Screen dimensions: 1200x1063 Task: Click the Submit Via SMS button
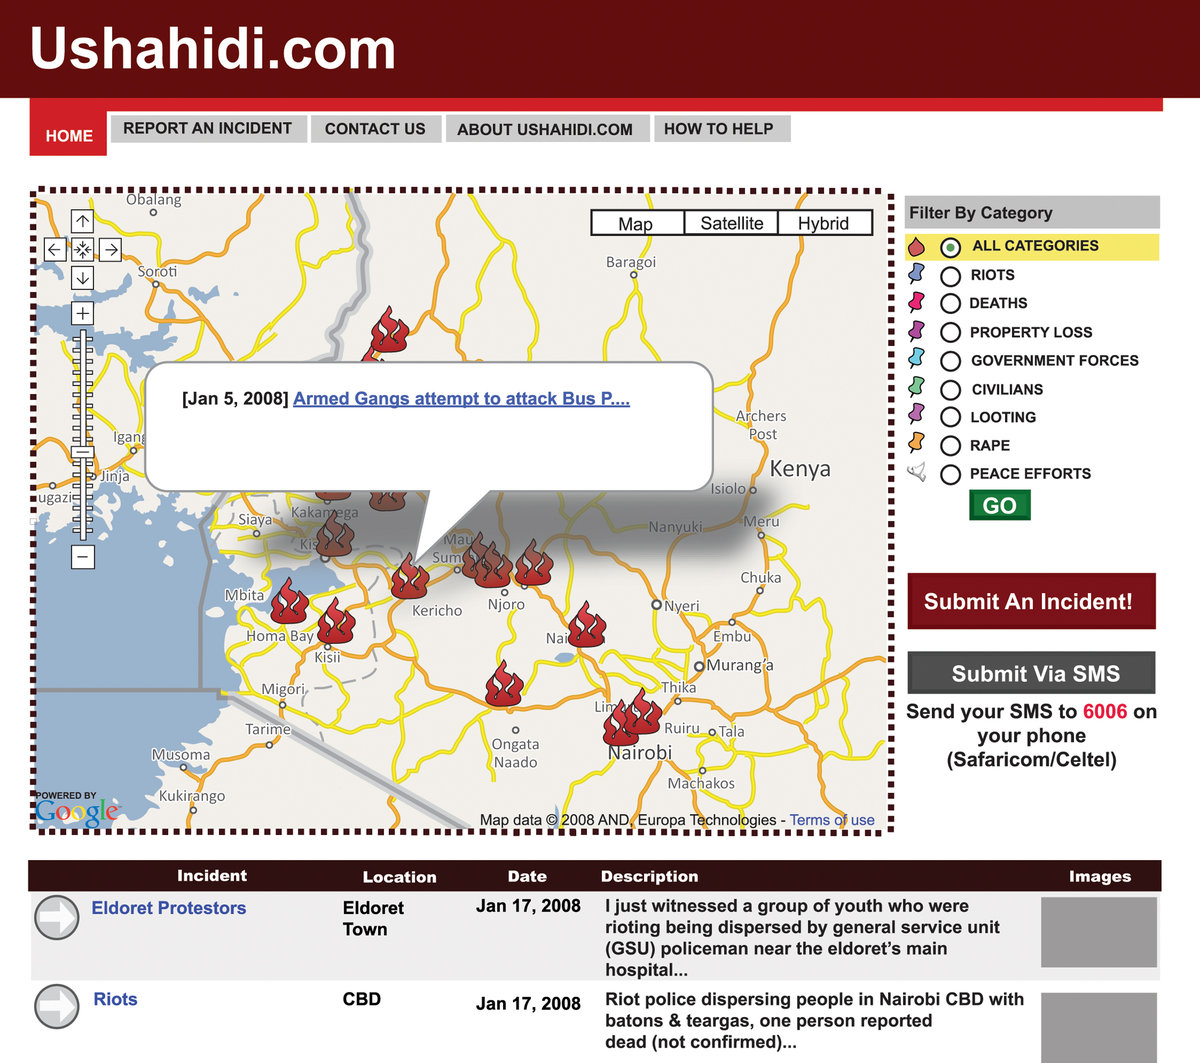pos(1031,673)
